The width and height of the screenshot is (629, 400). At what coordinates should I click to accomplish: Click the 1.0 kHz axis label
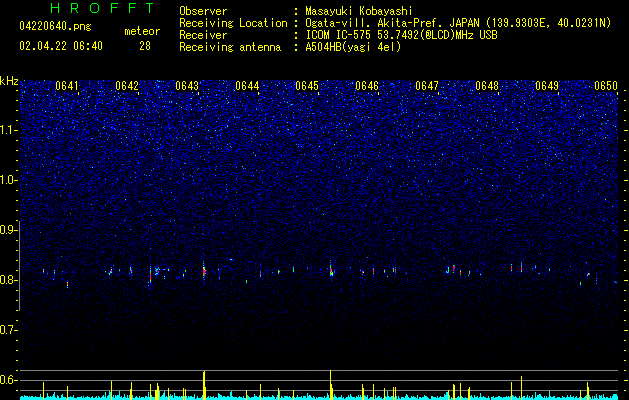pos(8,180)
